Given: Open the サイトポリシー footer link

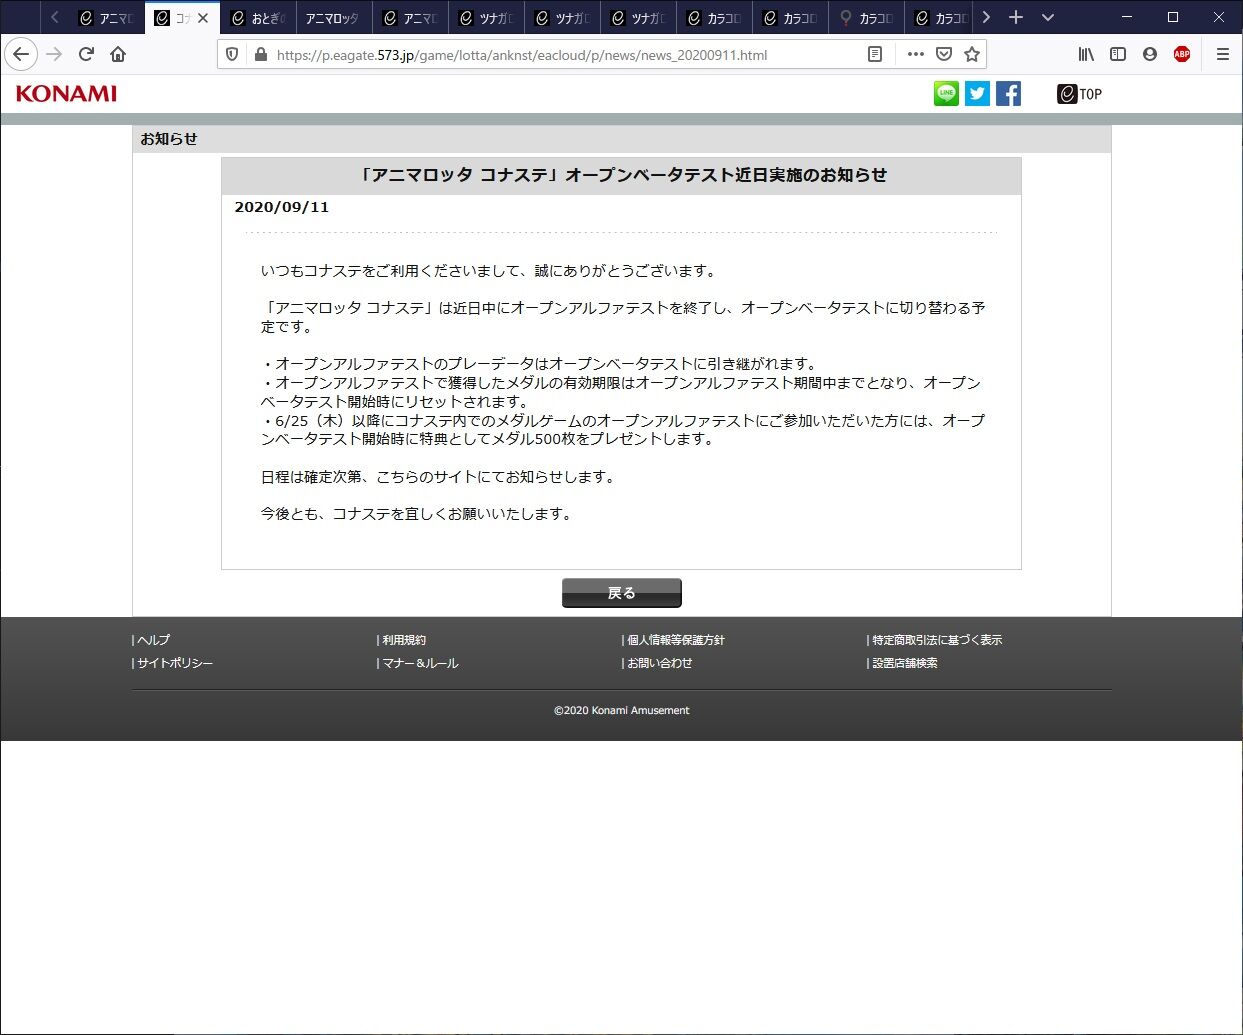Looking at the screenshot, I should point(174,663).
